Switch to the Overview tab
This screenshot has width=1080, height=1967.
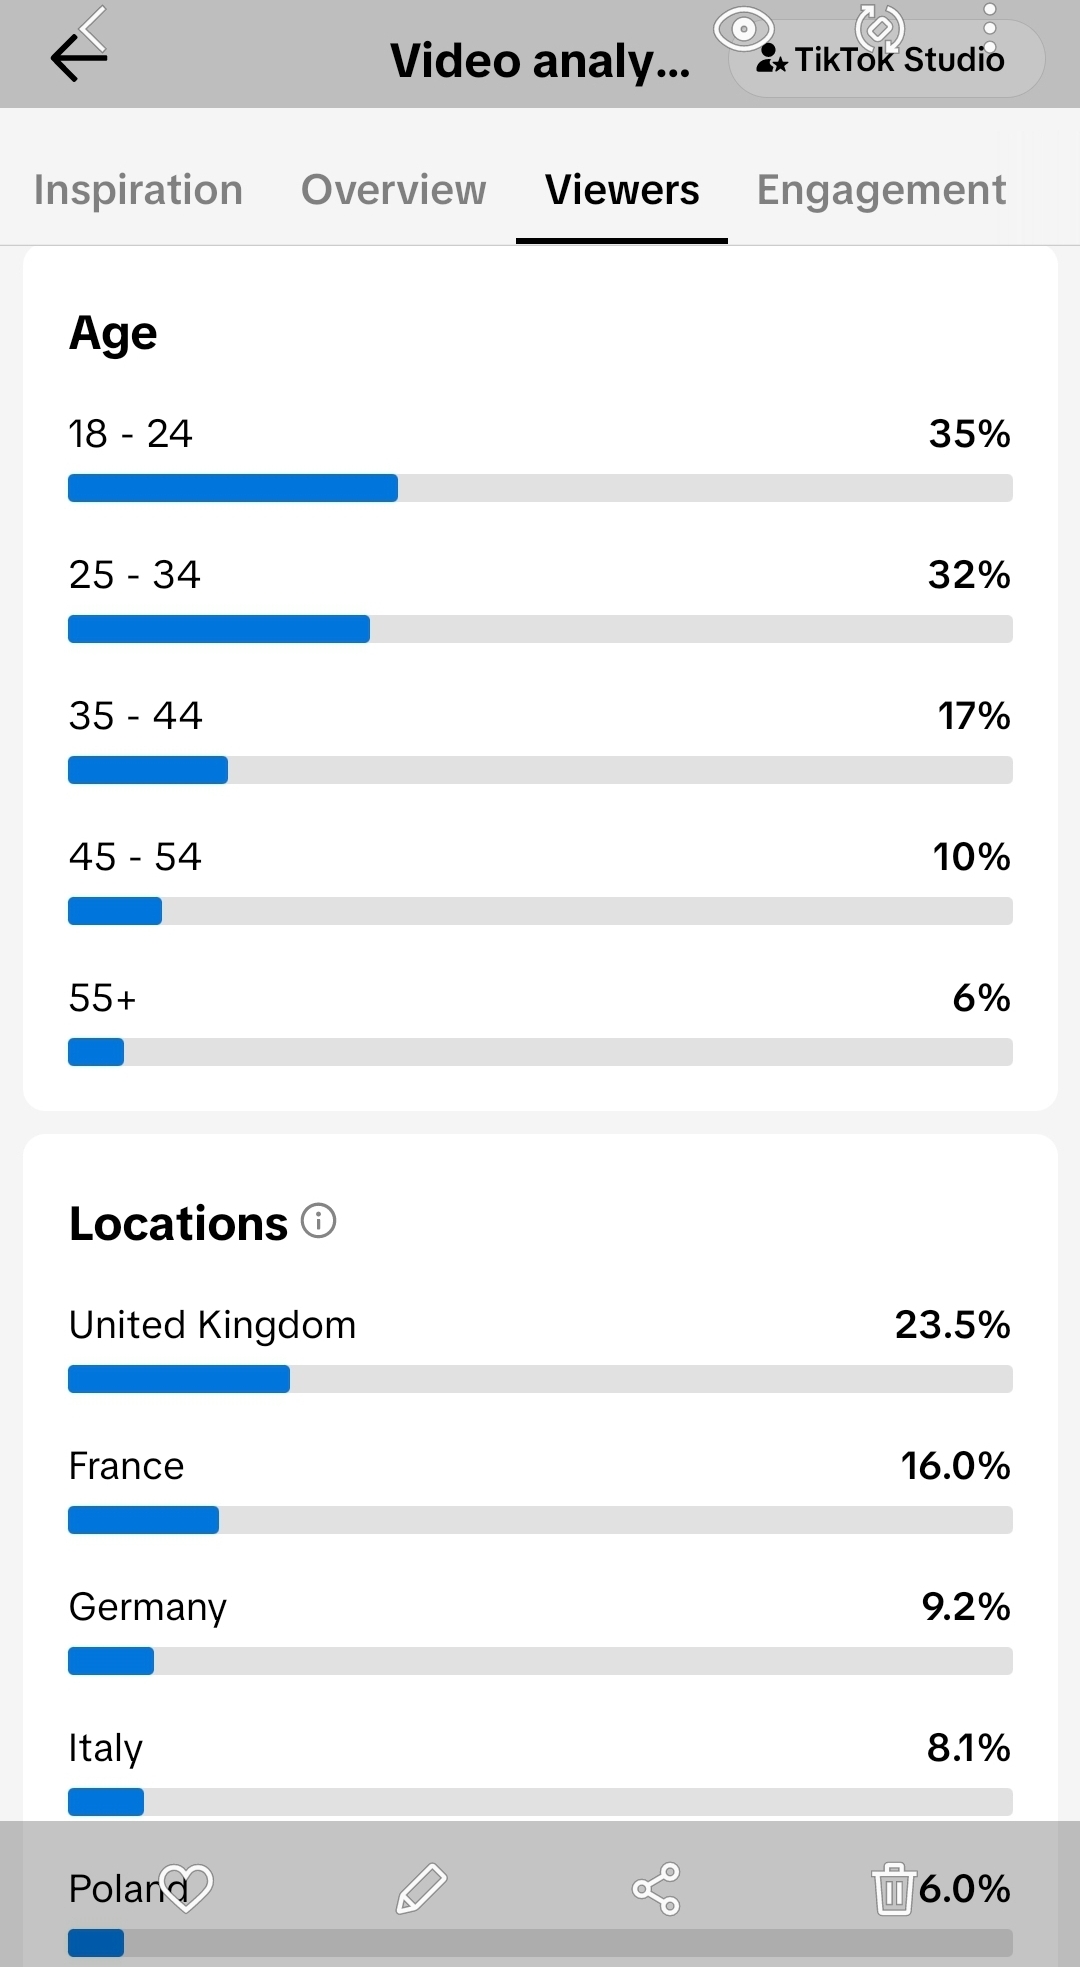click(x=393, y=190)
